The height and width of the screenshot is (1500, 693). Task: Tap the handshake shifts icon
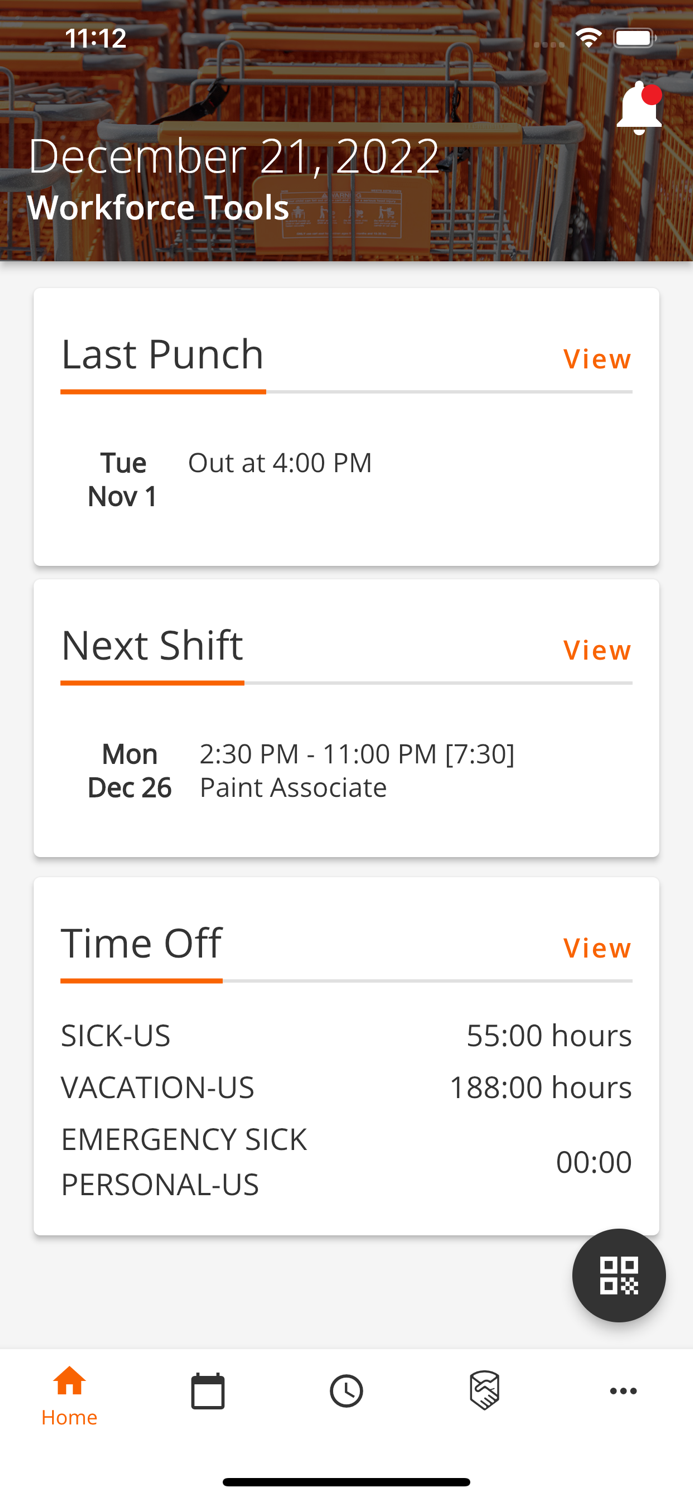[485, 1389]
